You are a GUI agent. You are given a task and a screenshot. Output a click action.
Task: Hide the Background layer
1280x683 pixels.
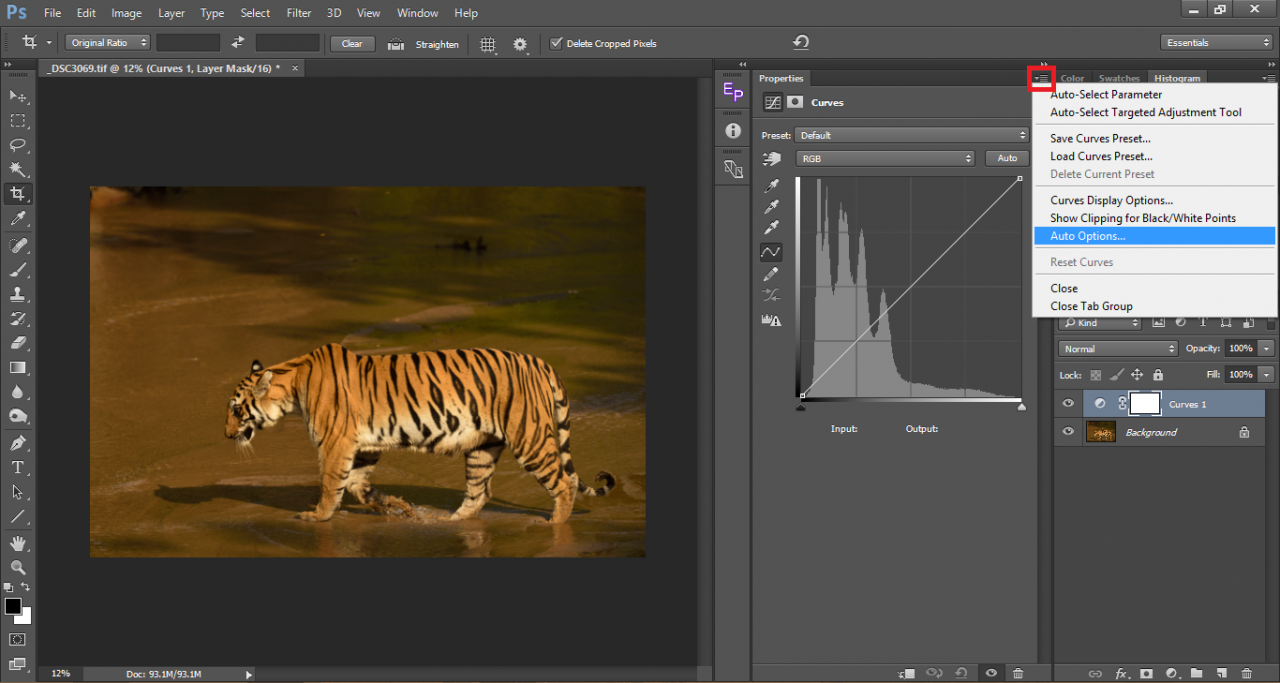pos(1068,432)
